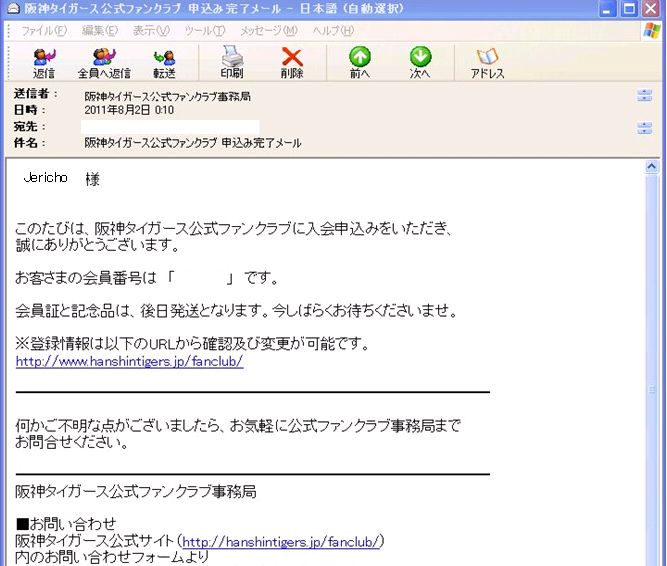Open the www.hanshintigers.jp/fanclub link
Screen dimensions: 667x566
pos(129,361)
